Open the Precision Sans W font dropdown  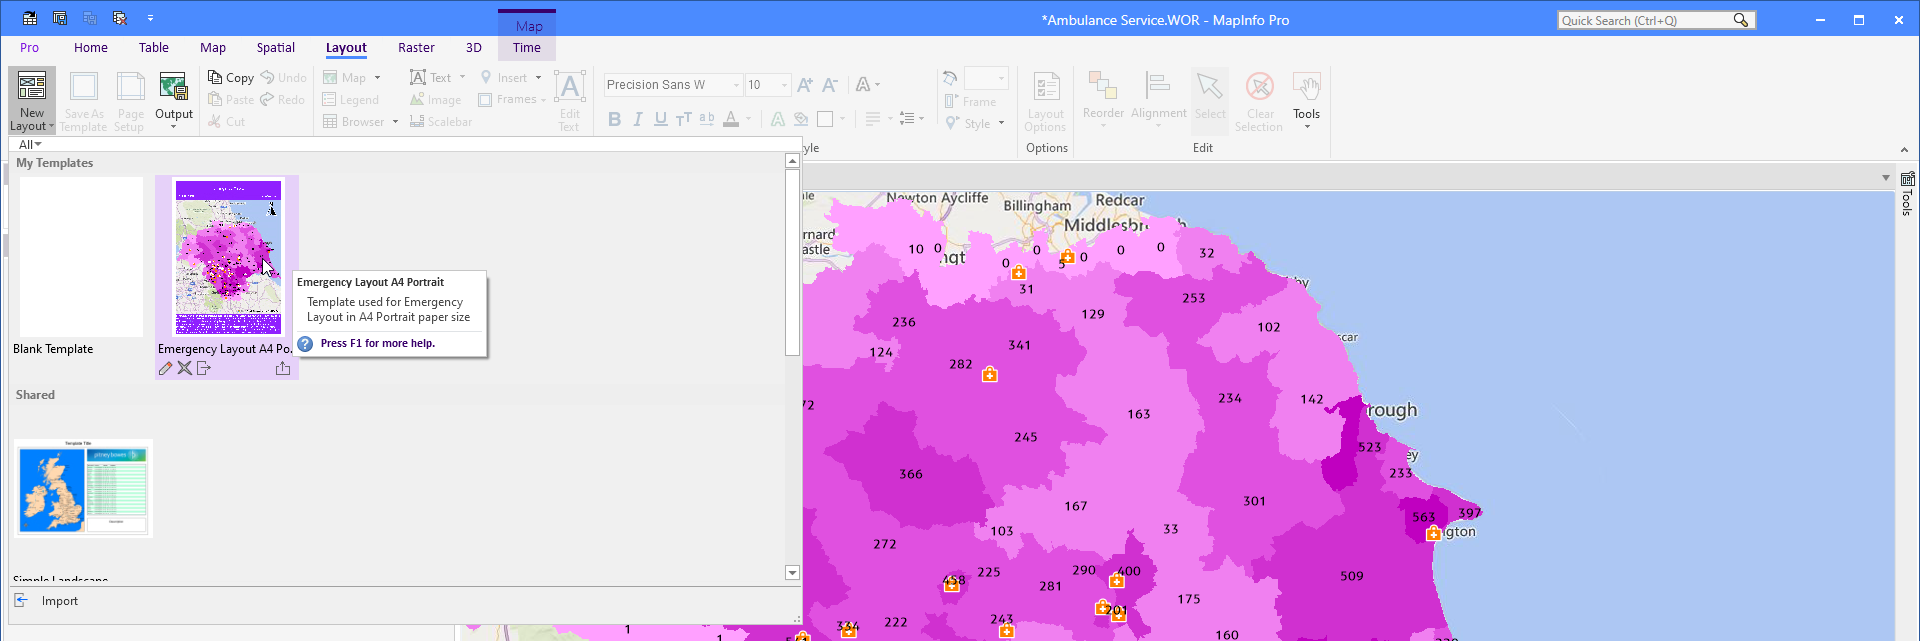736,85
